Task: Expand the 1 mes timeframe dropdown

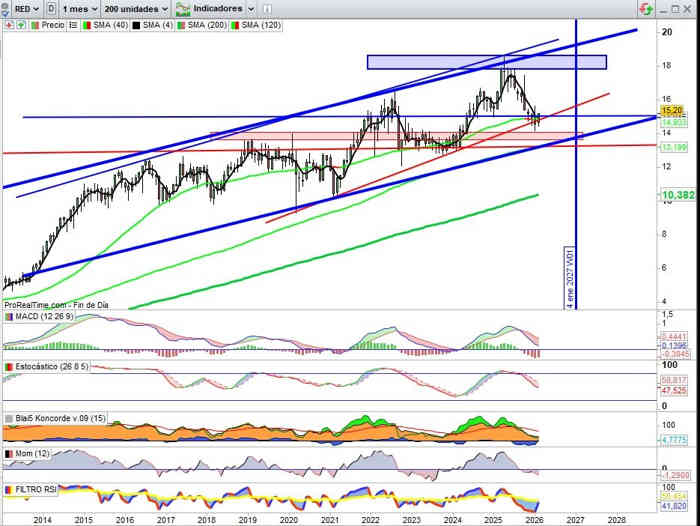Action: pos(78,8)
